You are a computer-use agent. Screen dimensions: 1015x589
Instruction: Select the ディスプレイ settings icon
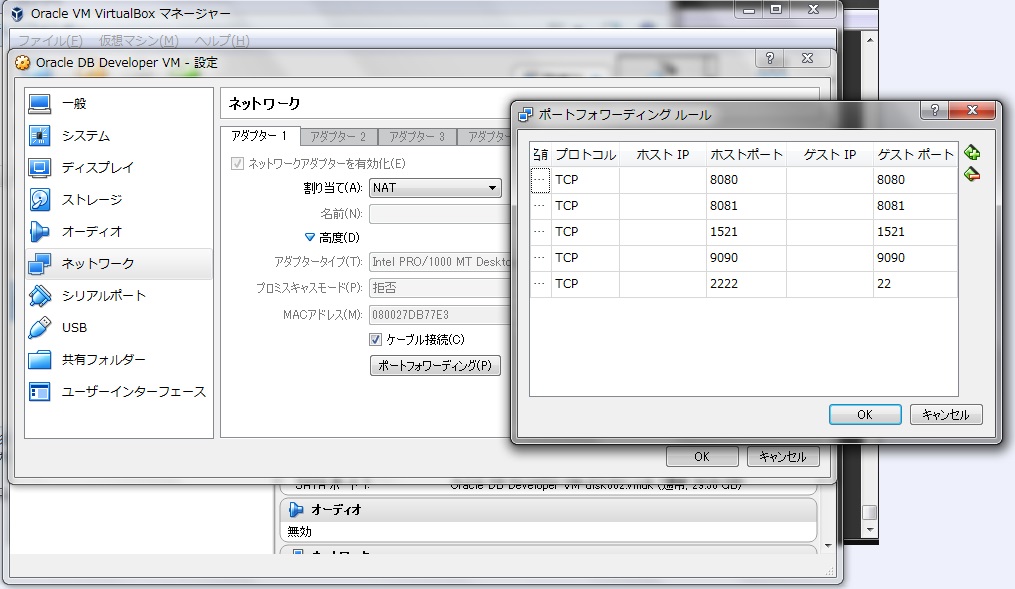tap(39, 168)
